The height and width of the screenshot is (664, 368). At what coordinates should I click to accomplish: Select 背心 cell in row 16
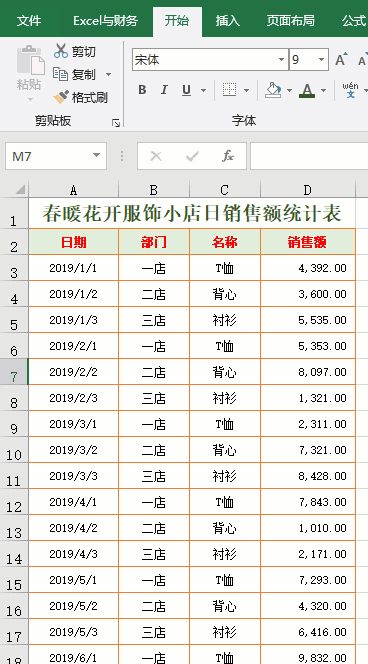point(225,606)
